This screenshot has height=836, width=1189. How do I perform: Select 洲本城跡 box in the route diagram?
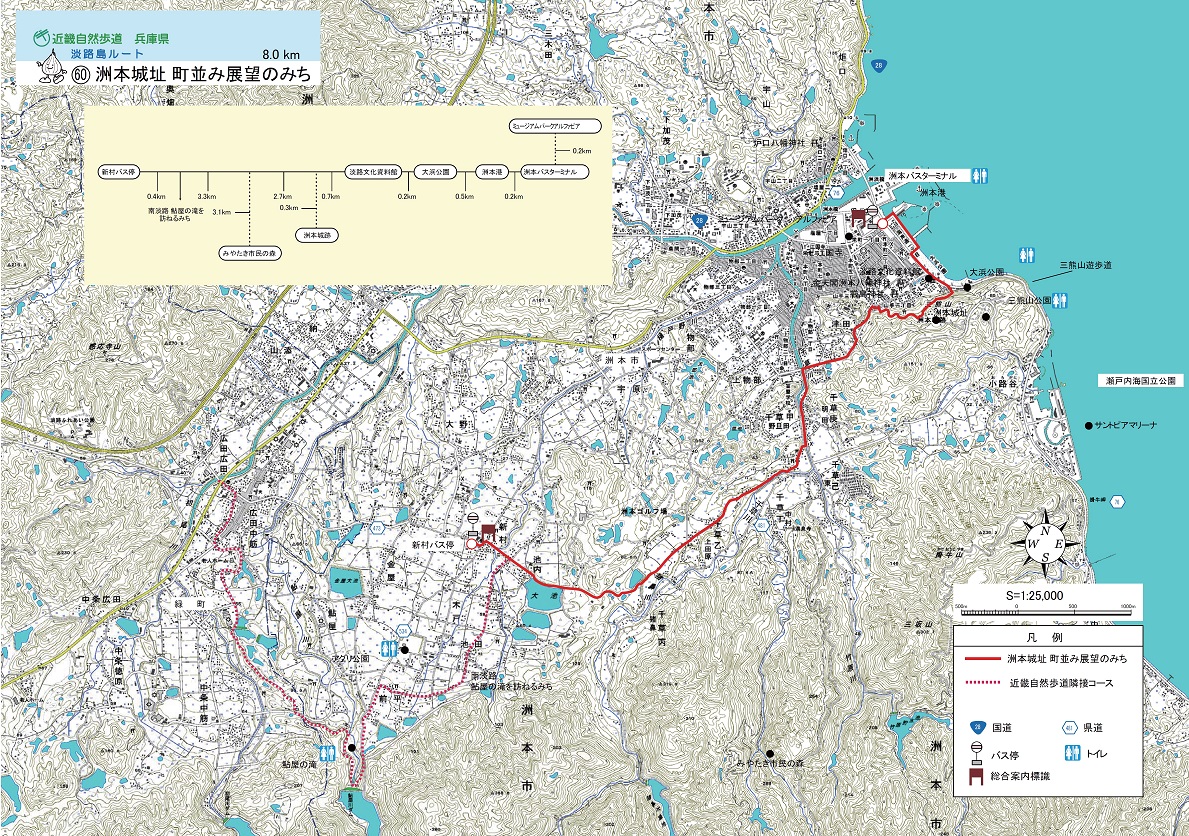pos(318,235)
